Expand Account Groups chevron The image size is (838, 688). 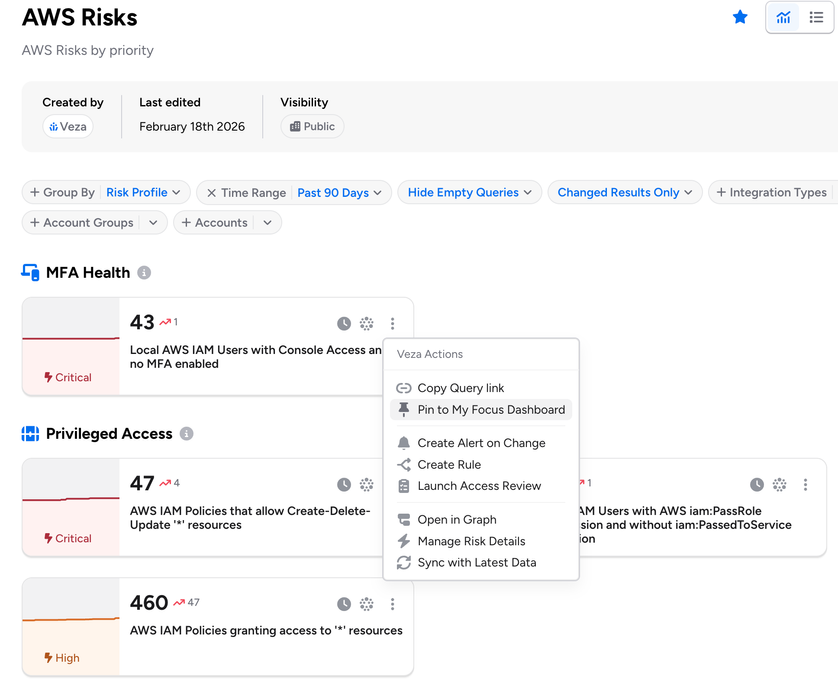pyautogui.click(x=153, y=222)
